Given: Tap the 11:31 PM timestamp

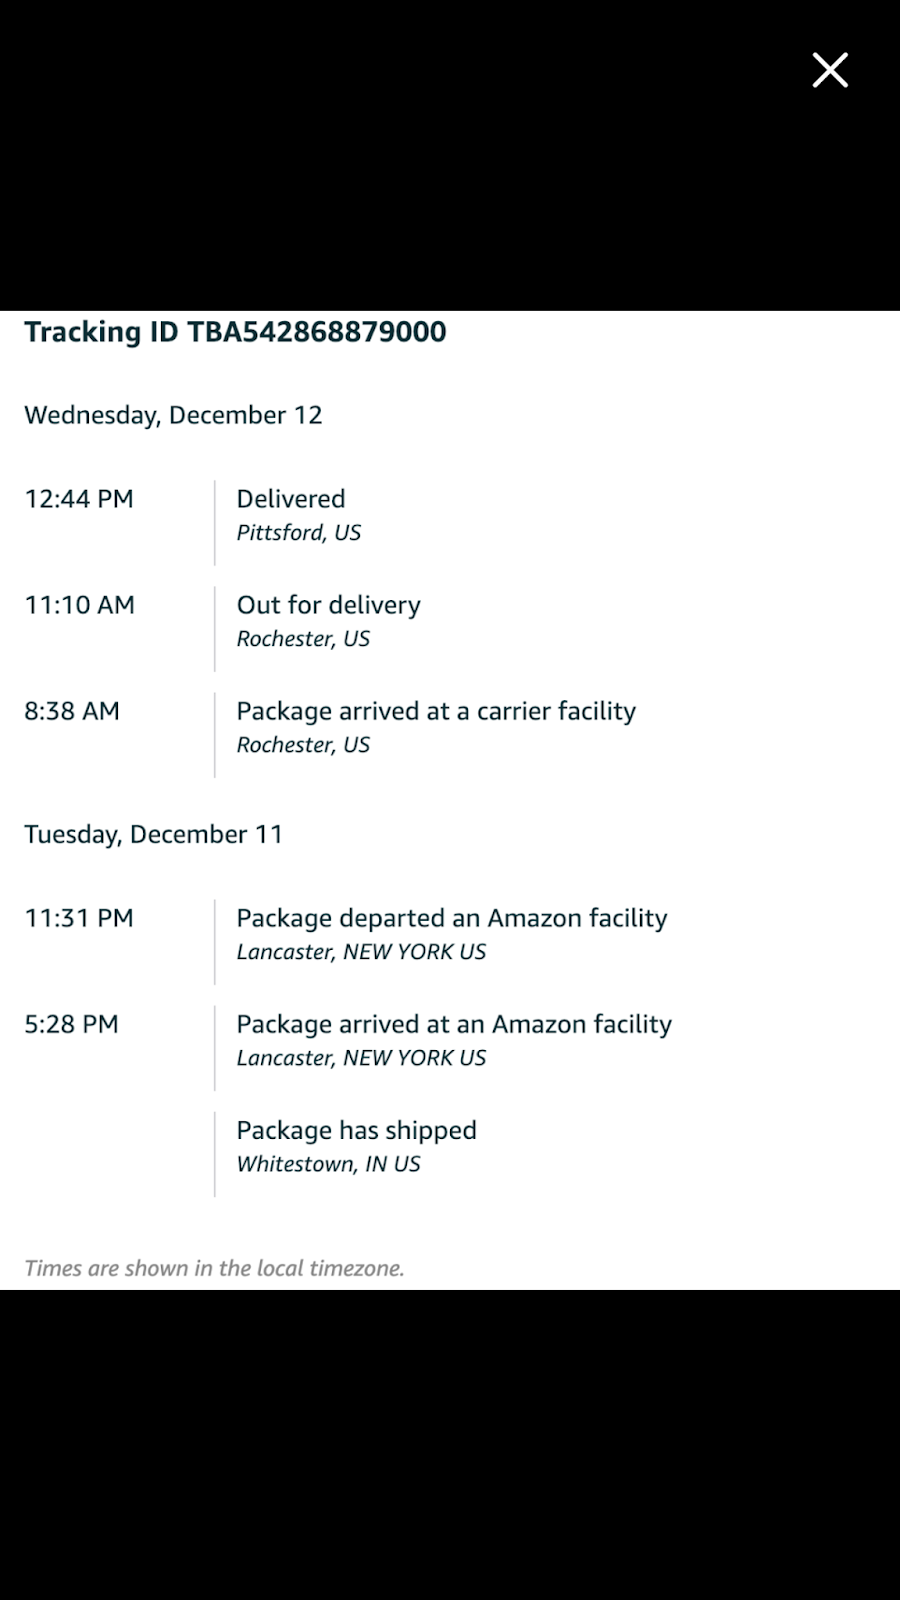Looking at the screenshot, I should click(79, 918).
